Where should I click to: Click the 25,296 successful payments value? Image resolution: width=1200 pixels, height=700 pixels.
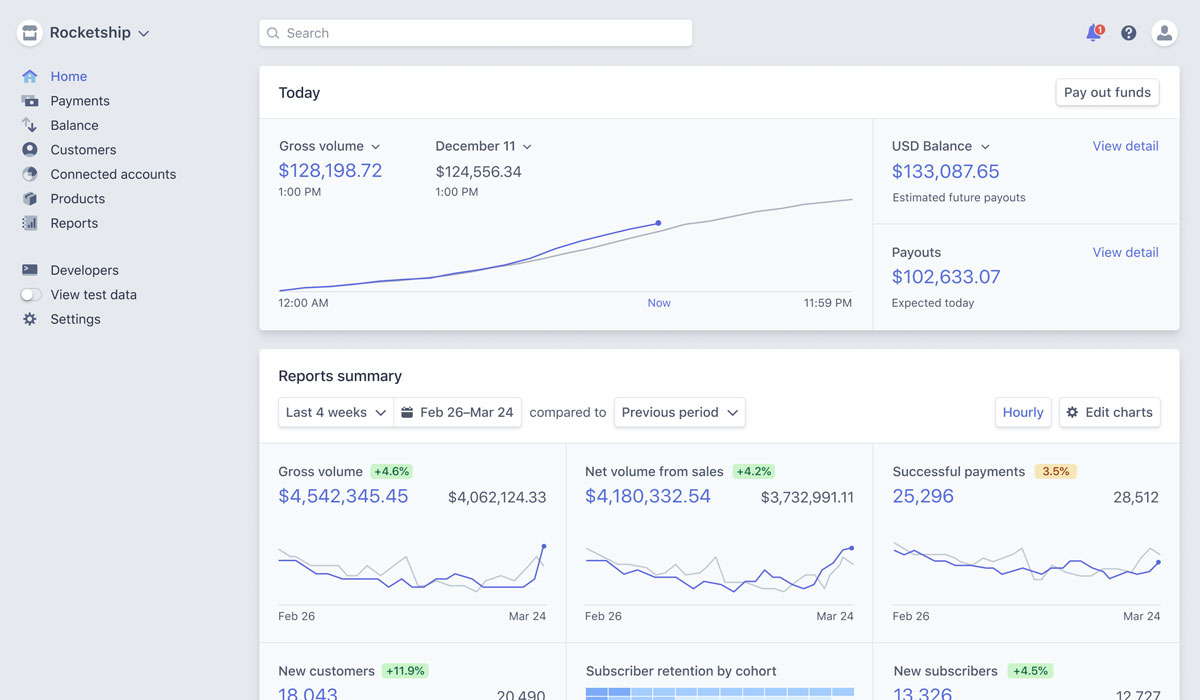tap(923, 496)
